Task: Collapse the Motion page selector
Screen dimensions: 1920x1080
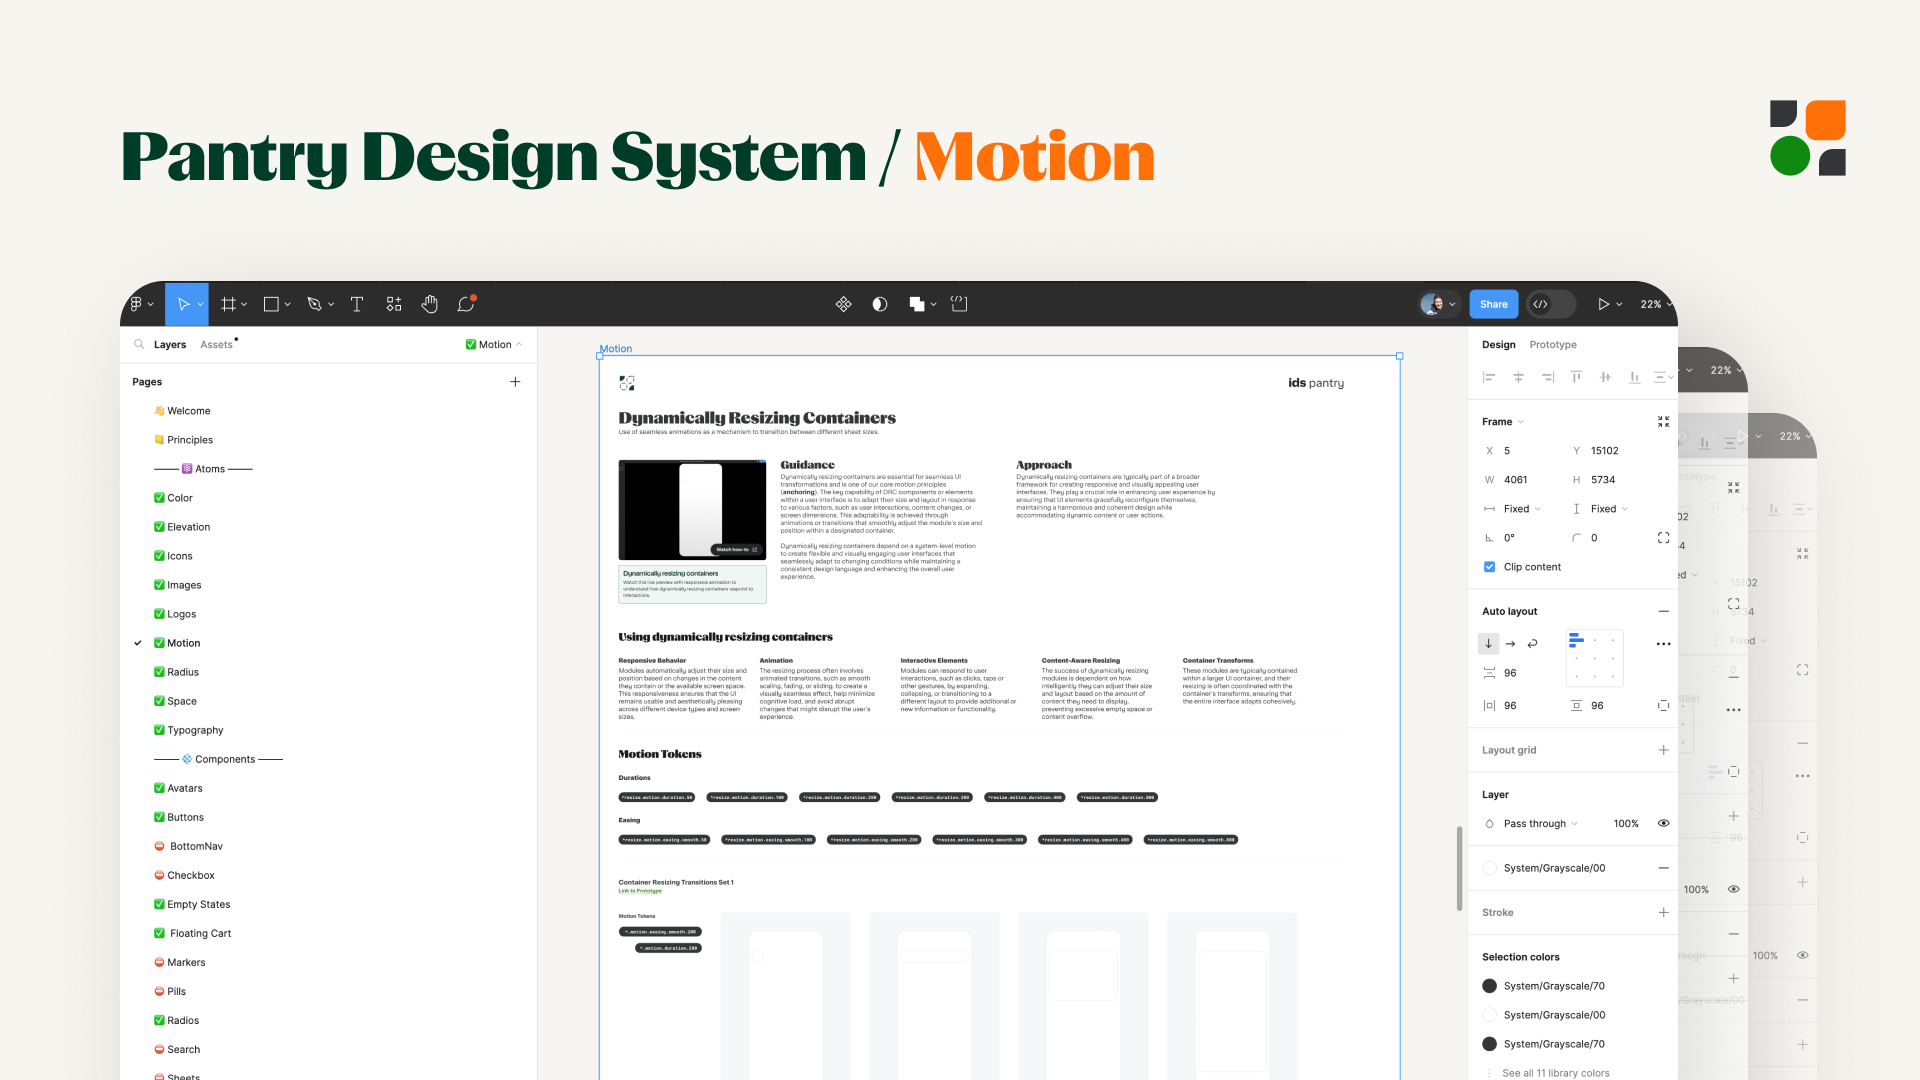Action: [x=494, y=344]
